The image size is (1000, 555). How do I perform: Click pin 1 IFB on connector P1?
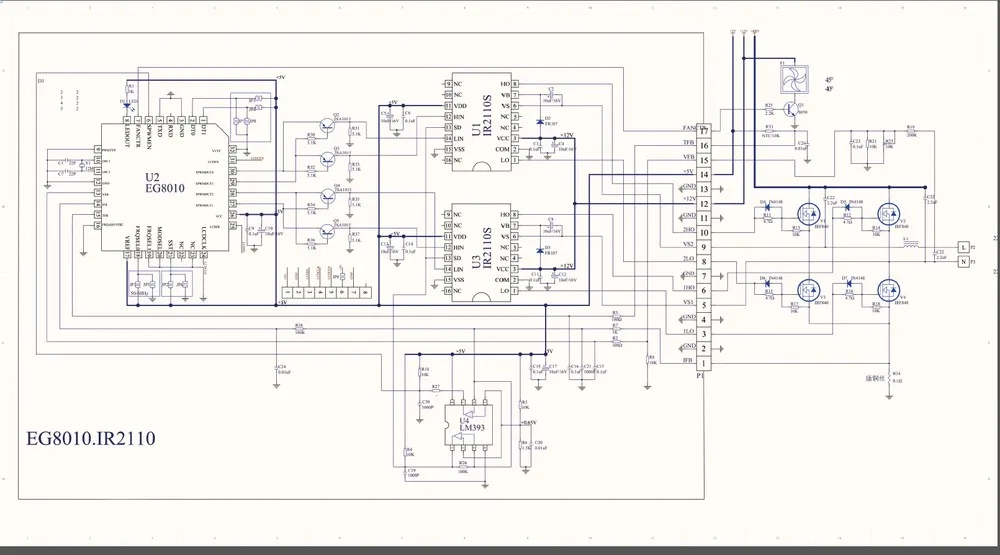(704, 363)
